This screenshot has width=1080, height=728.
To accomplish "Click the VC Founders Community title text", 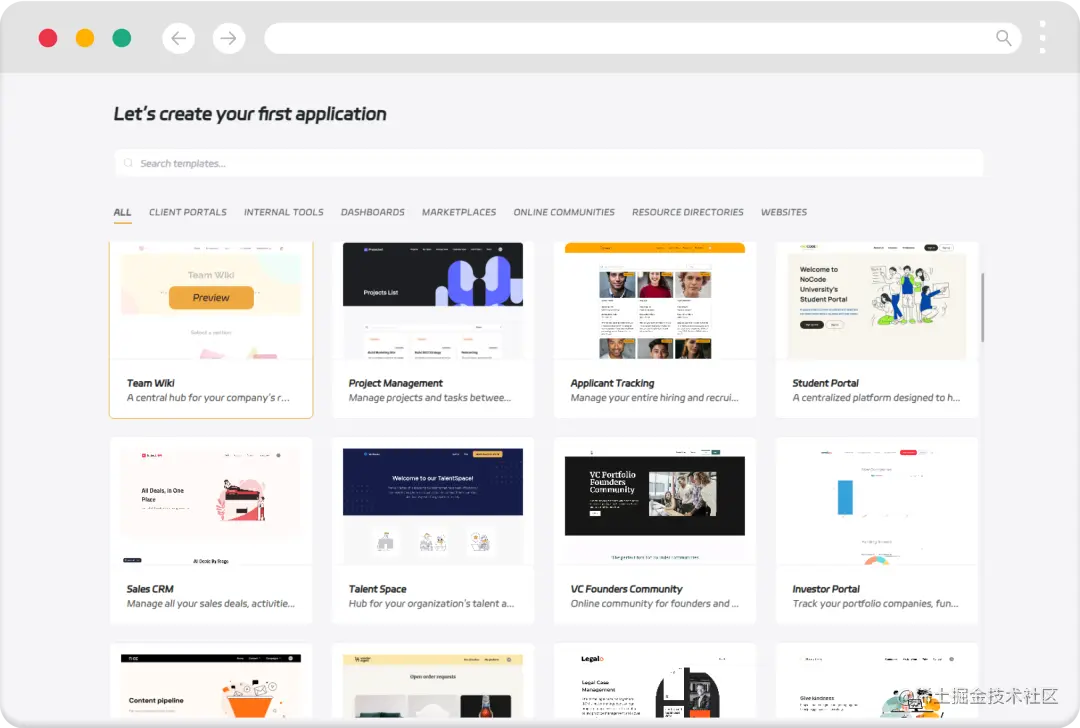I will 626,589.
